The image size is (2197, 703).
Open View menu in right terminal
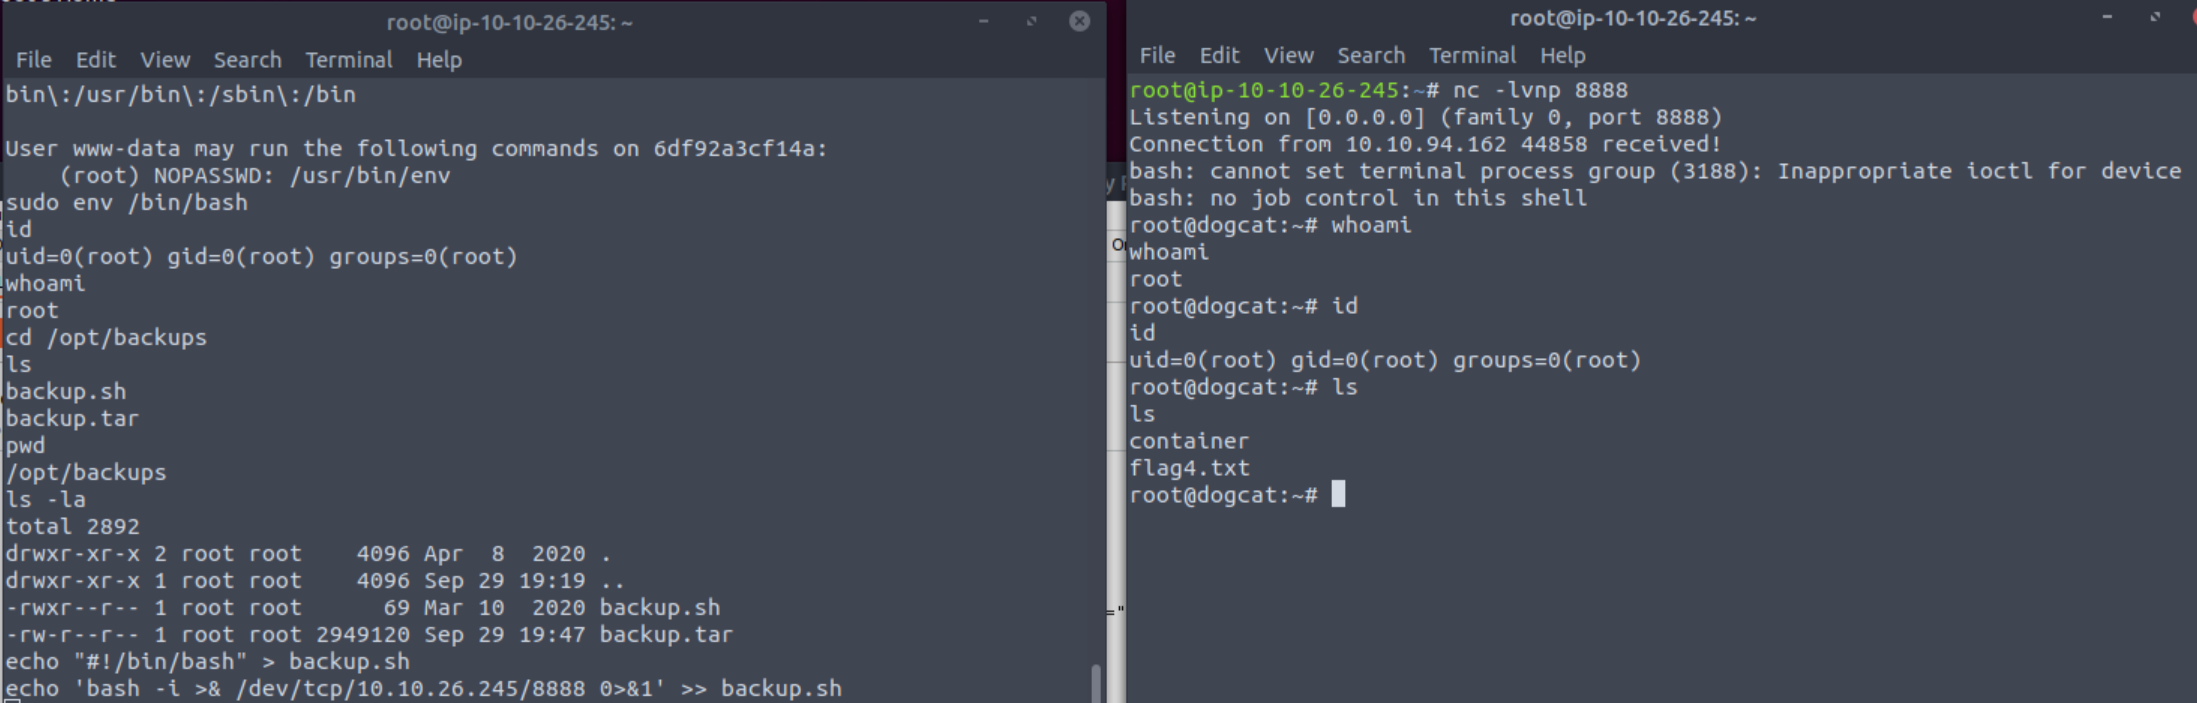click(1288, 56)
